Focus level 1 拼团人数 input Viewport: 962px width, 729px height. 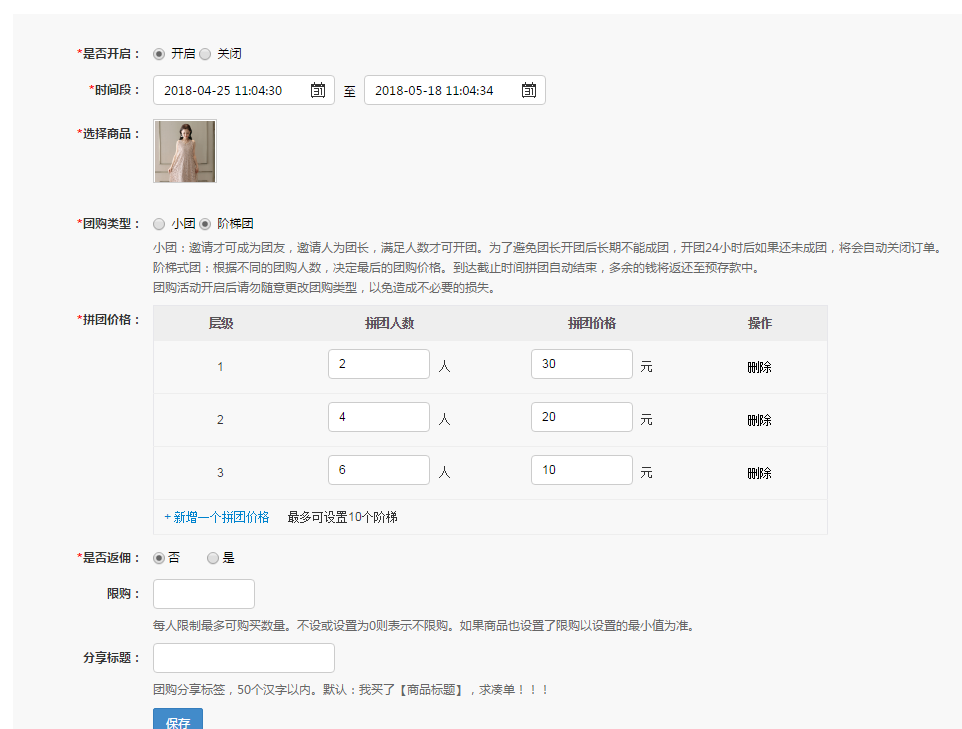379,364
